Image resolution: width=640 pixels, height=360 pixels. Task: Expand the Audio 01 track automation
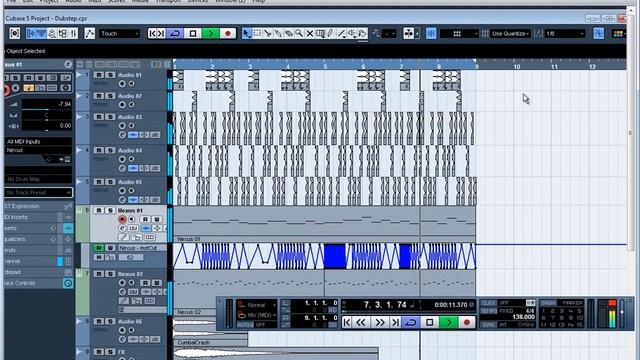tap(80, 75)
